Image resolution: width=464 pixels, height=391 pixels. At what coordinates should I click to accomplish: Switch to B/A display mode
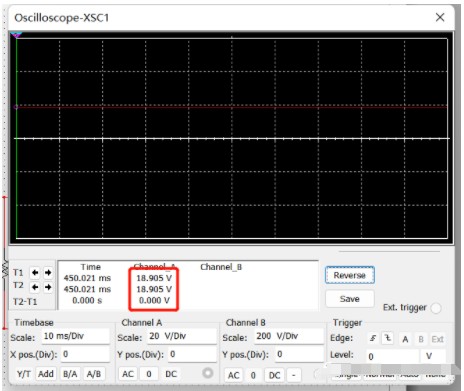[70, 374]
